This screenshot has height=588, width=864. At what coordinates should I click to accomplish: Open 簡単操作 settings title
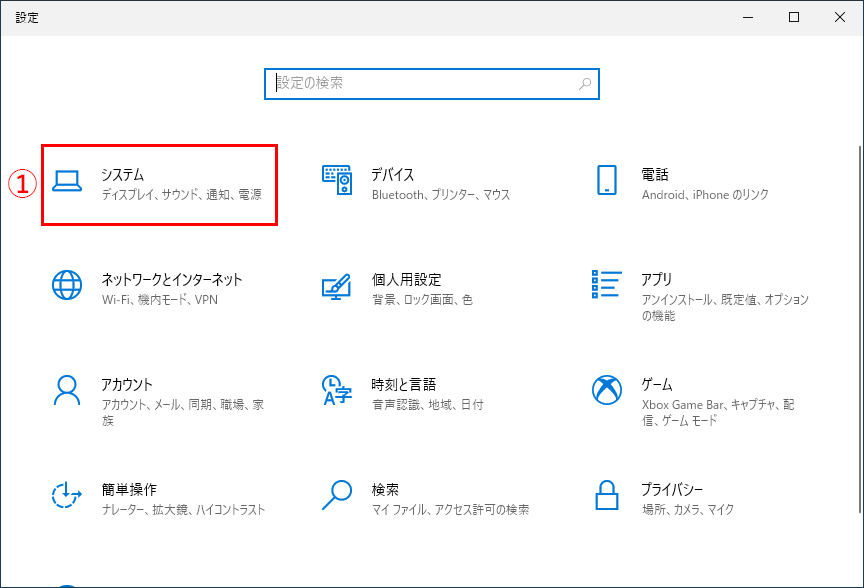pyautogui.click(x=129, y=489)
